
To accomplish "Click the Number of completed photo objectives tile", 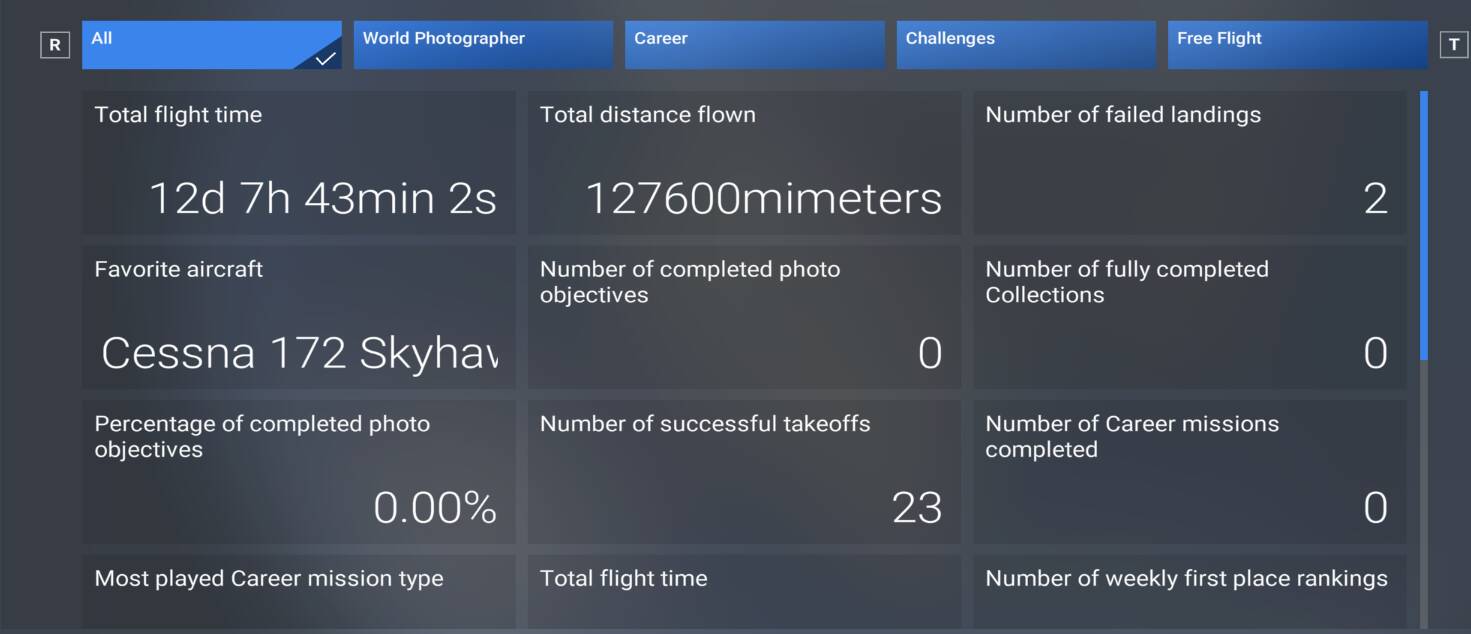I will 744,318.
